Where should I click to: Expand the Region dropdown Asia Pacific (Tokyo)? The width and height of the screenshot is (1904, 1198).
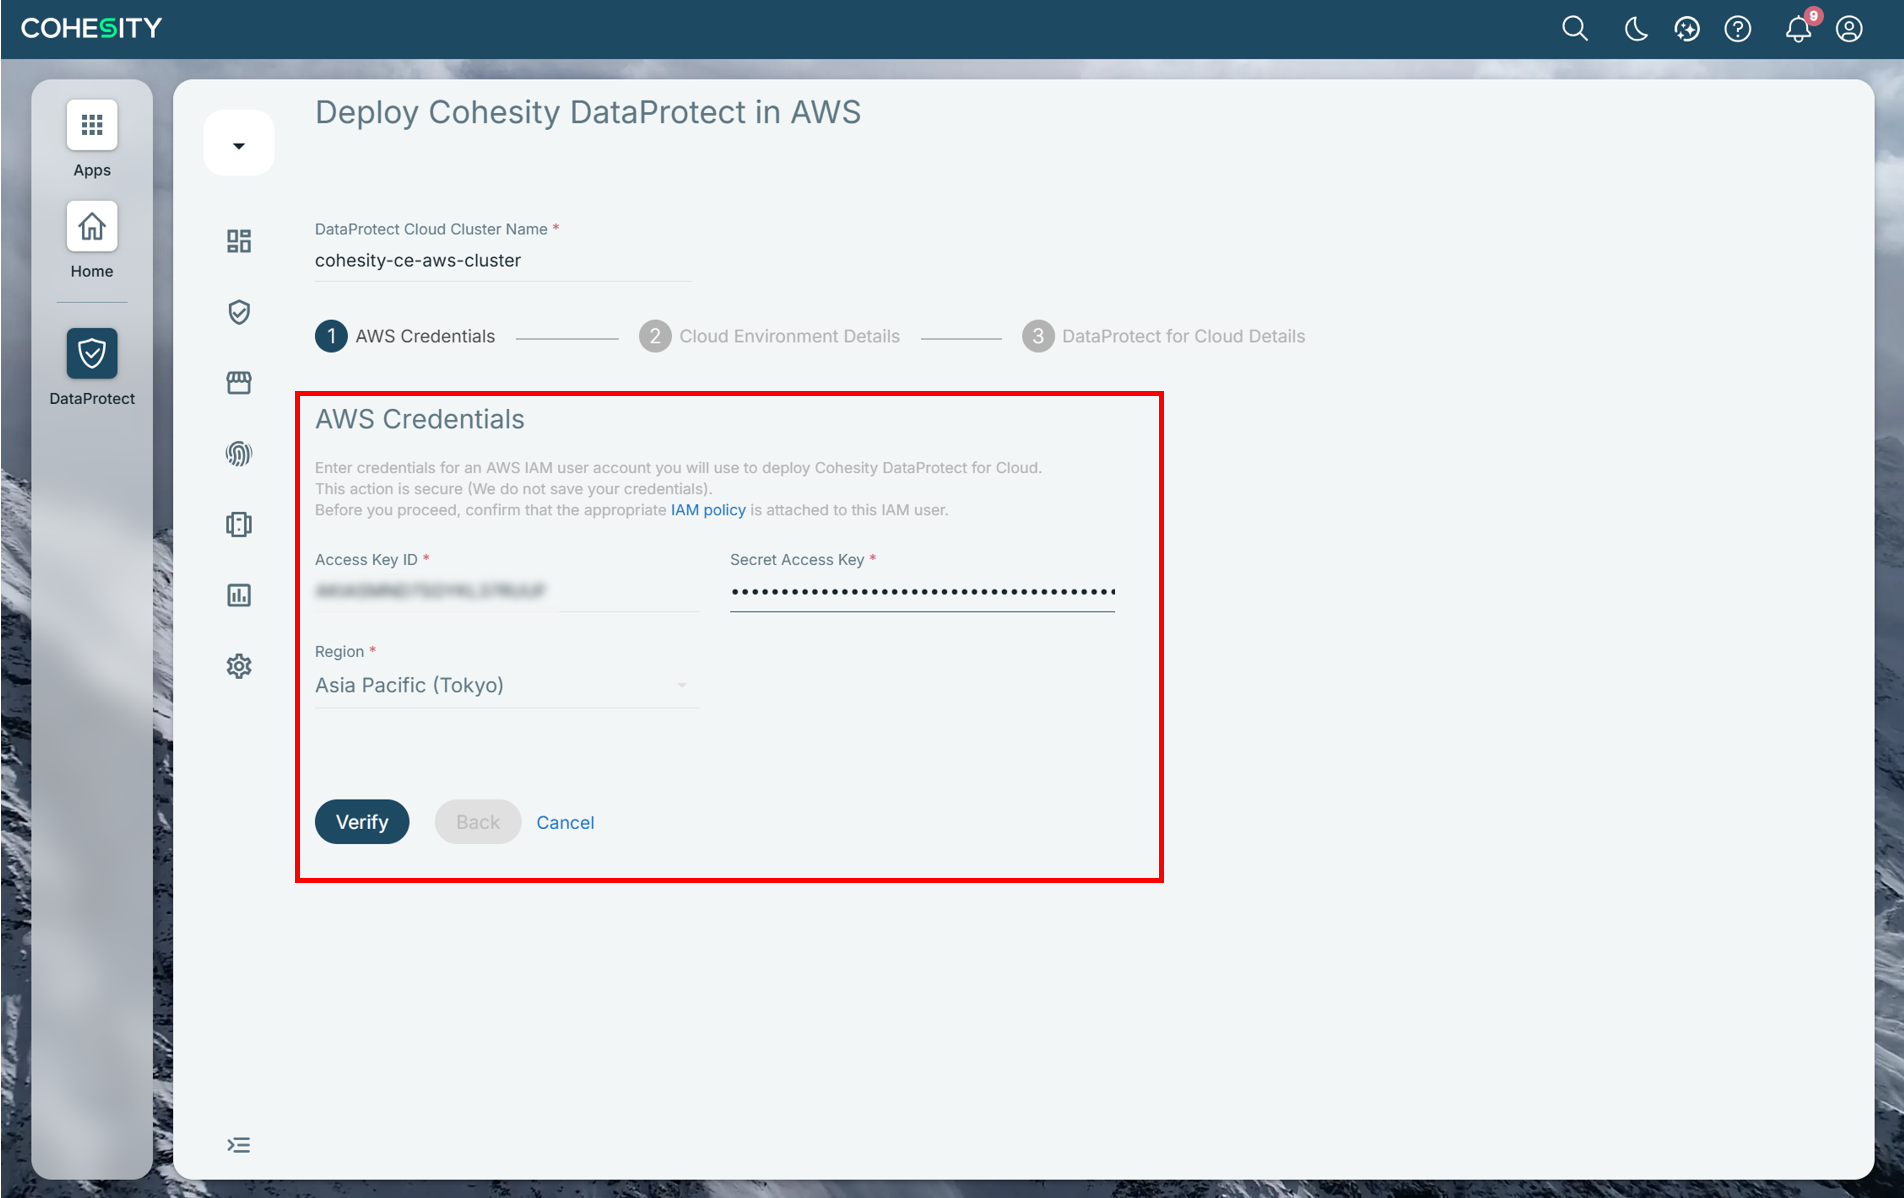(x=506, y=685)
